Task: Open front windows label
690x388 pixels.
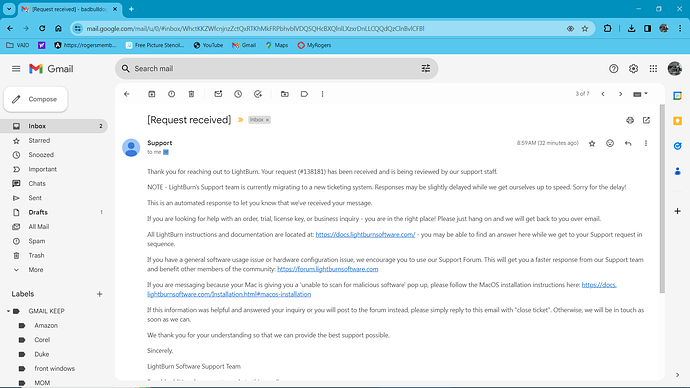Action: click(54, 369)
